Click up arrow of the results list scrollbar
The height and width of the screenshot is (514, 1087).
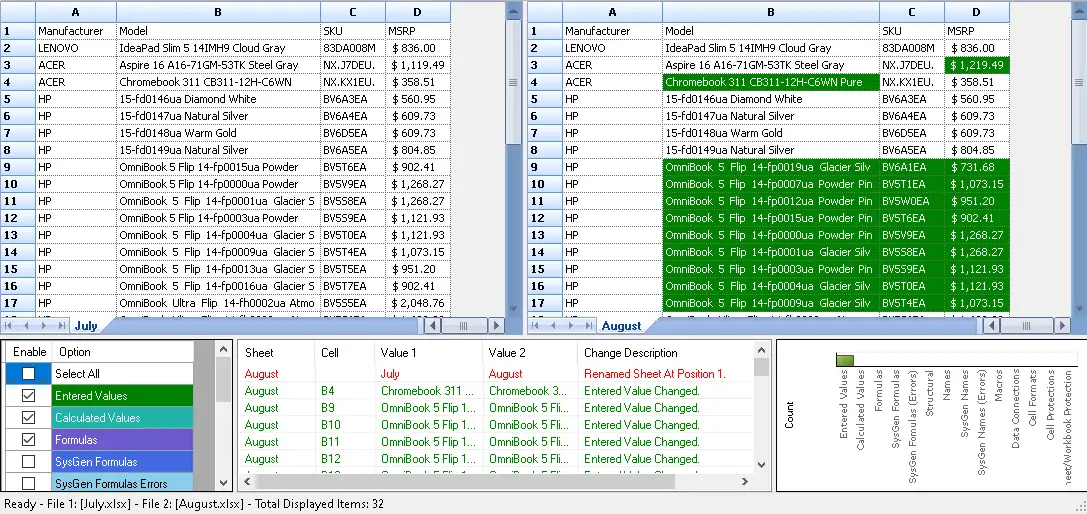[761, 351]
